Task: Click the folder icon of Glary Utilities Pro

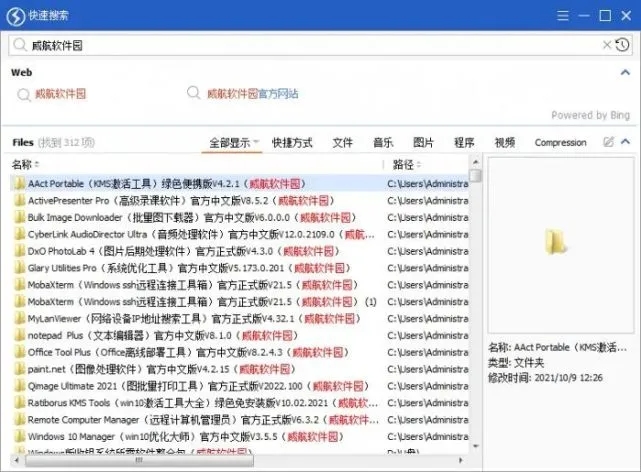Action: pyautogui.click(x=19, y=268)
